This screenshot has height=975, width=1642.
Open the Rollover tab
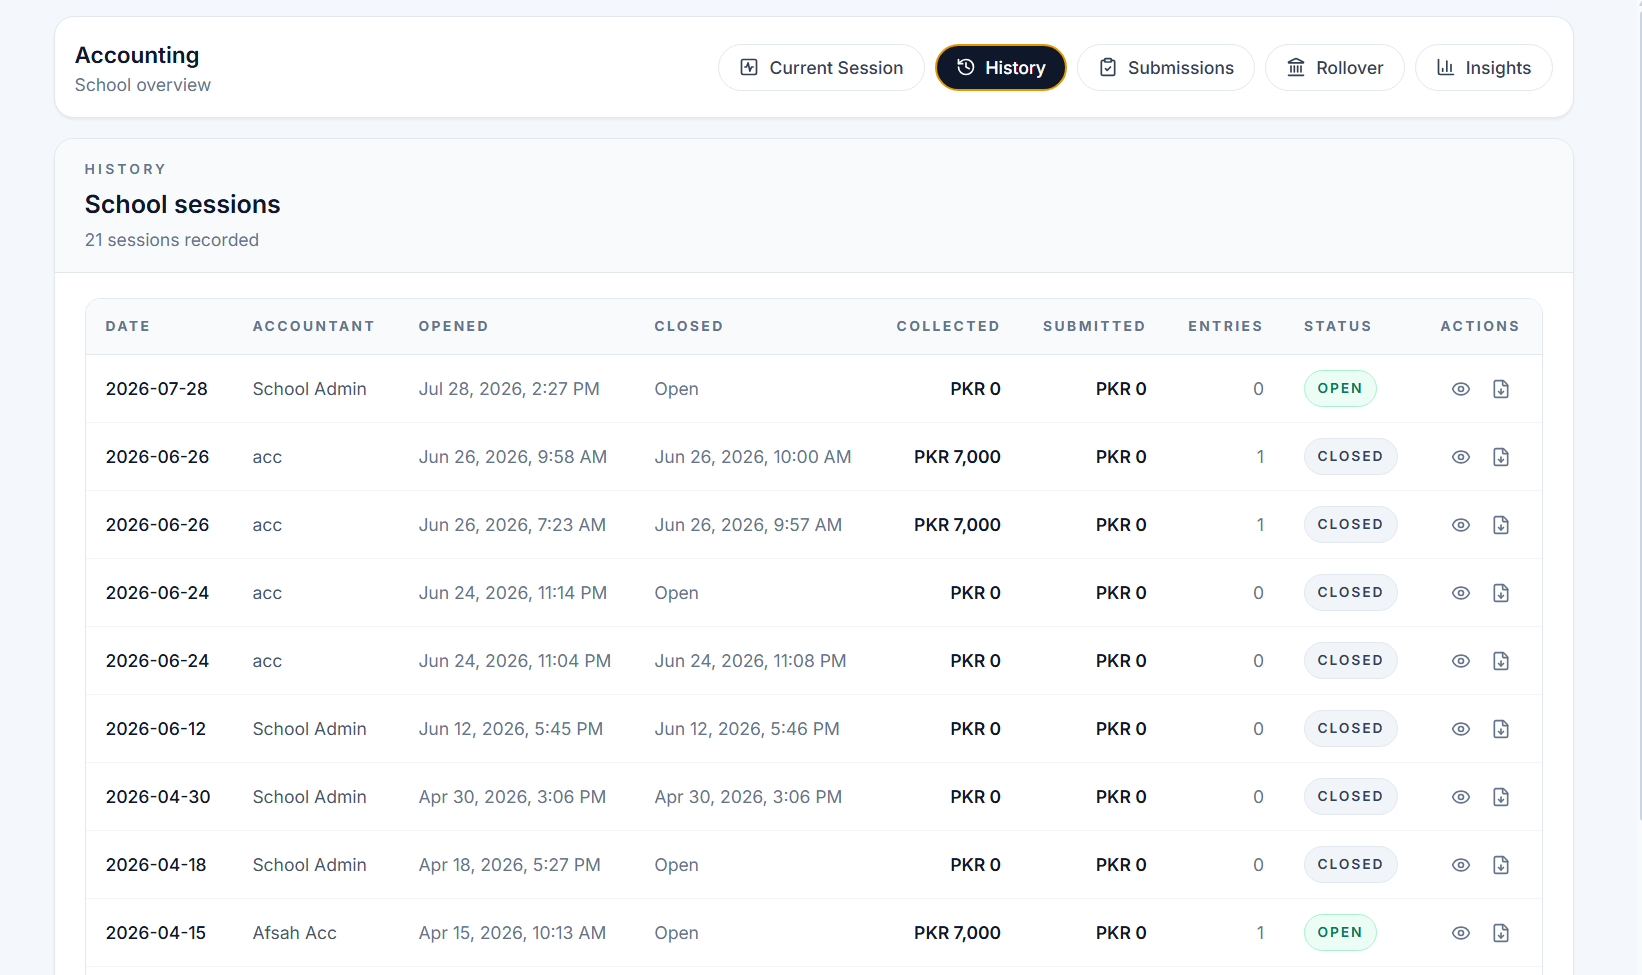coord(1335,68)
